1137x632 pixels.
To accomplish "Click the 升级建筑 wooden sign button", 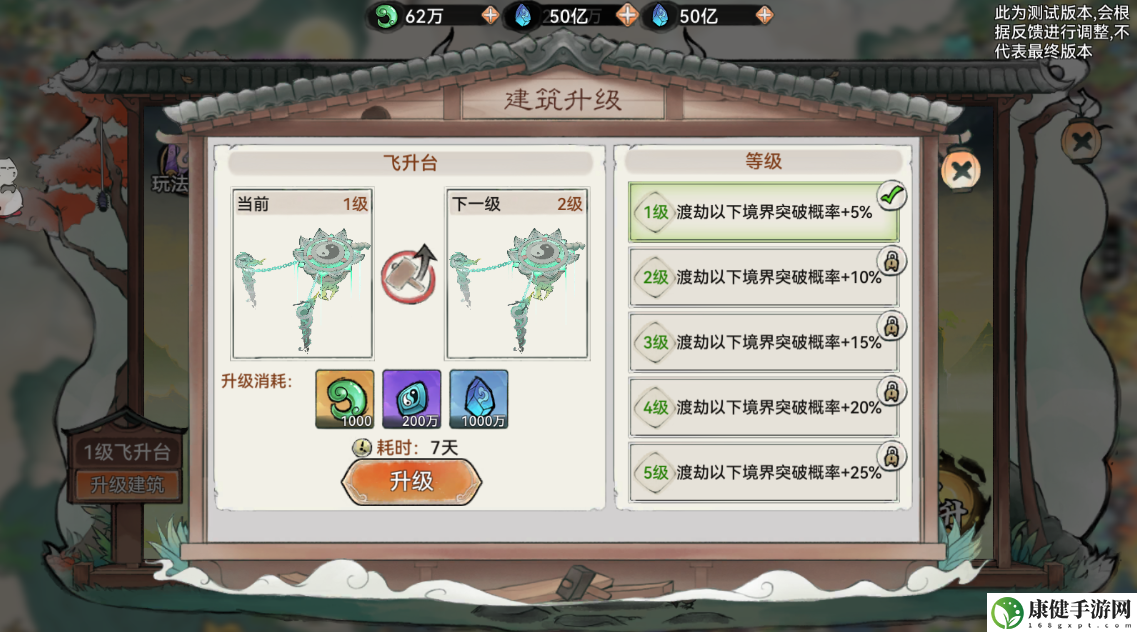I will pos(127,485).
